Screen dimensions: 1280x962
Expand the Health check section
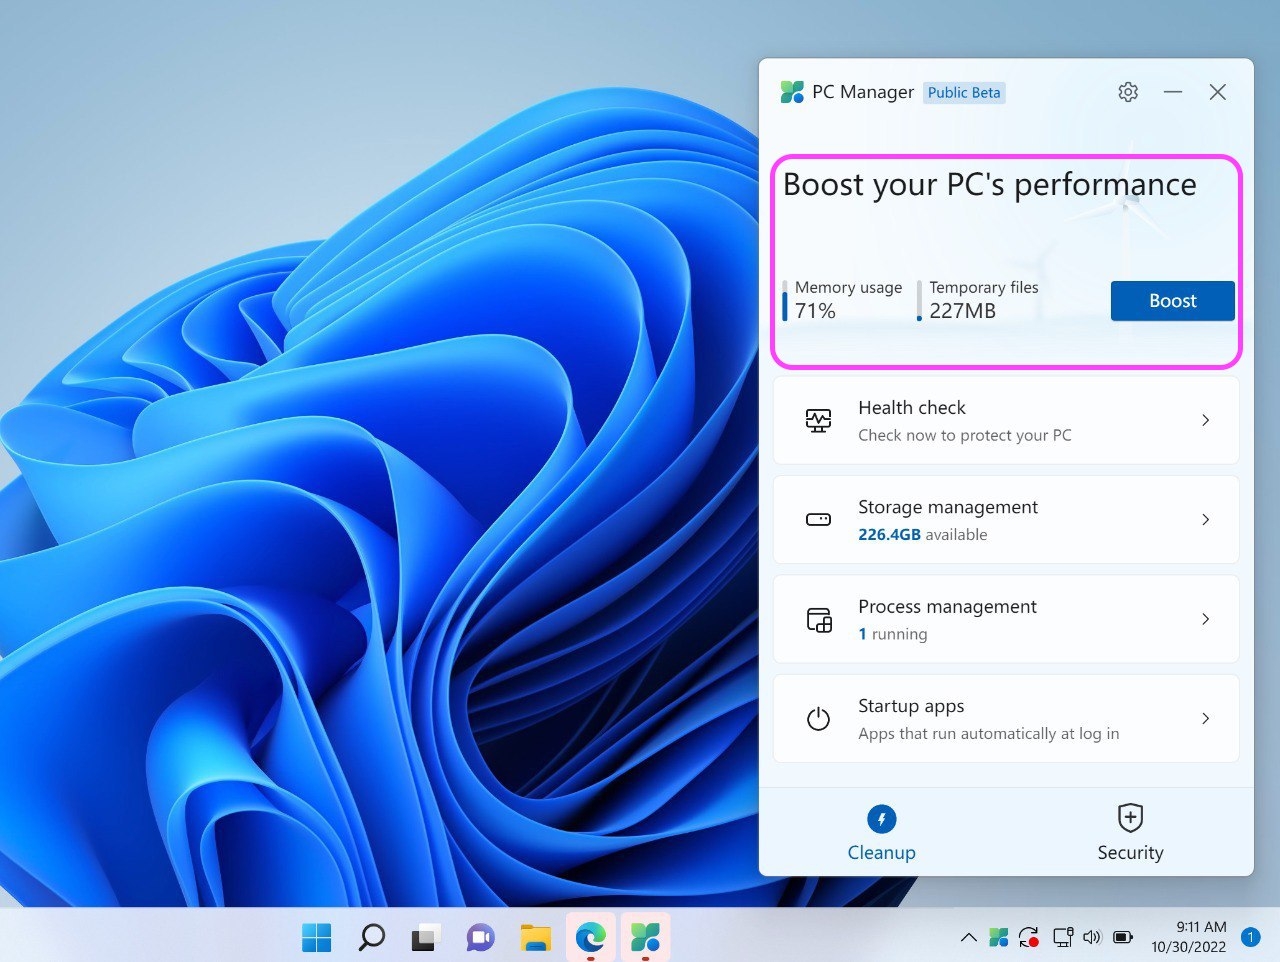[1205, 421]
